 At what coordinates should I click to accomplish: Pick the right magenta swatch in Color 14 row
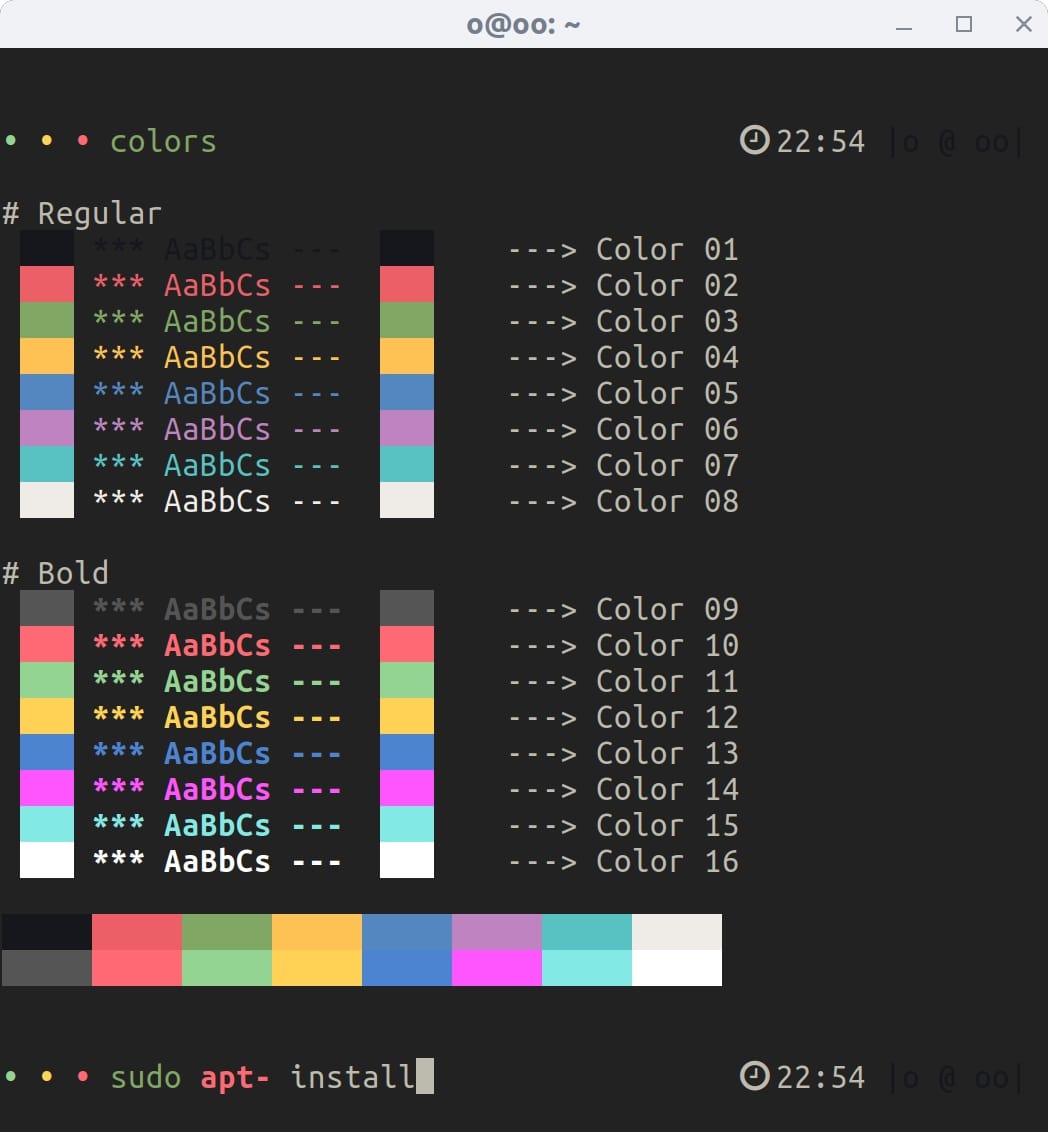tap(407, 789)
